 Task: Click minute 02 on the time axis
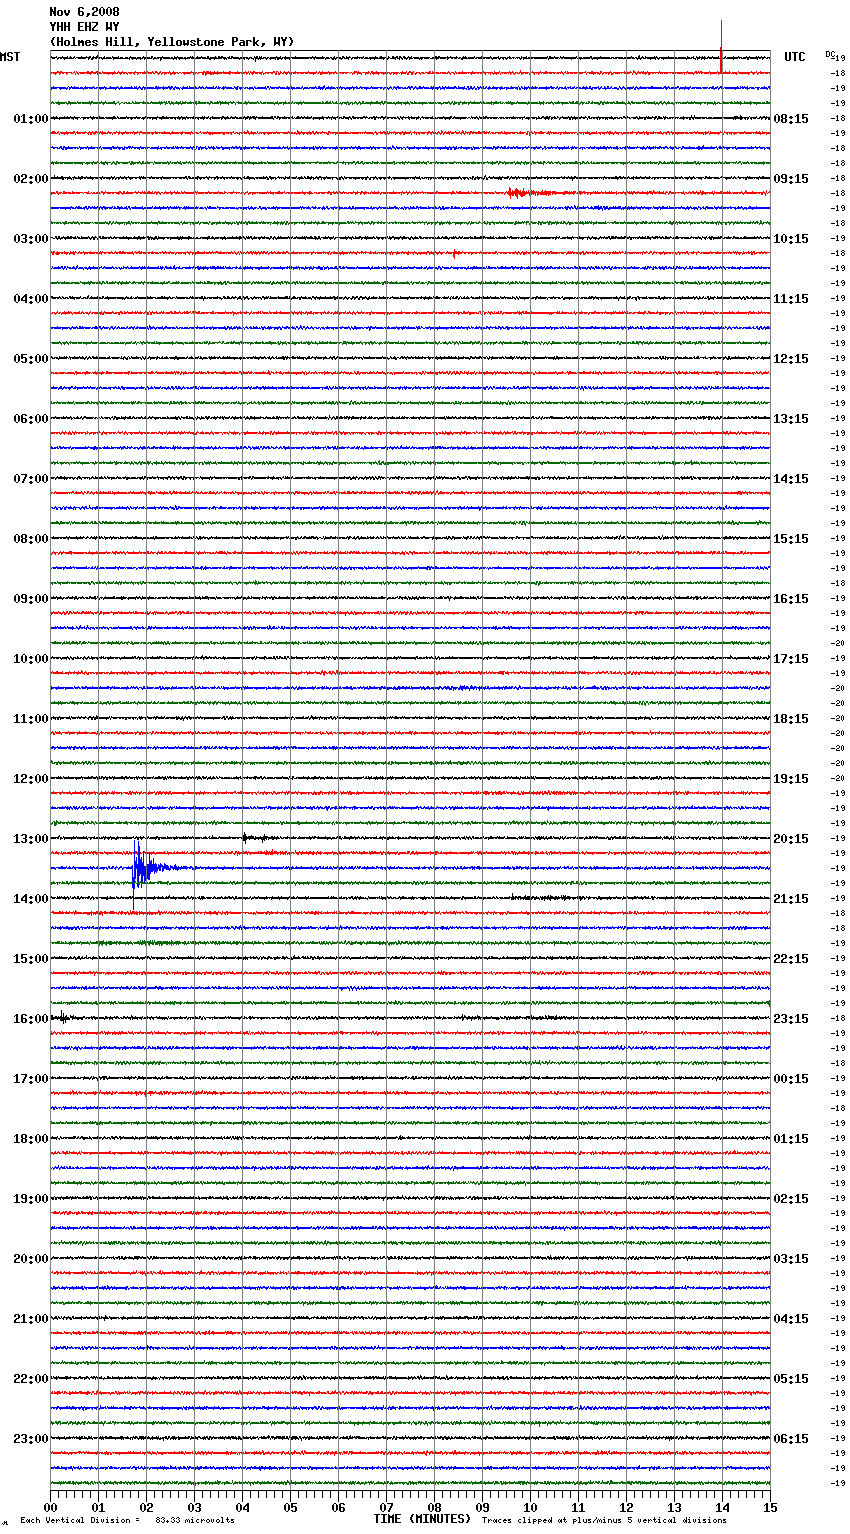tap(146, 1508)
